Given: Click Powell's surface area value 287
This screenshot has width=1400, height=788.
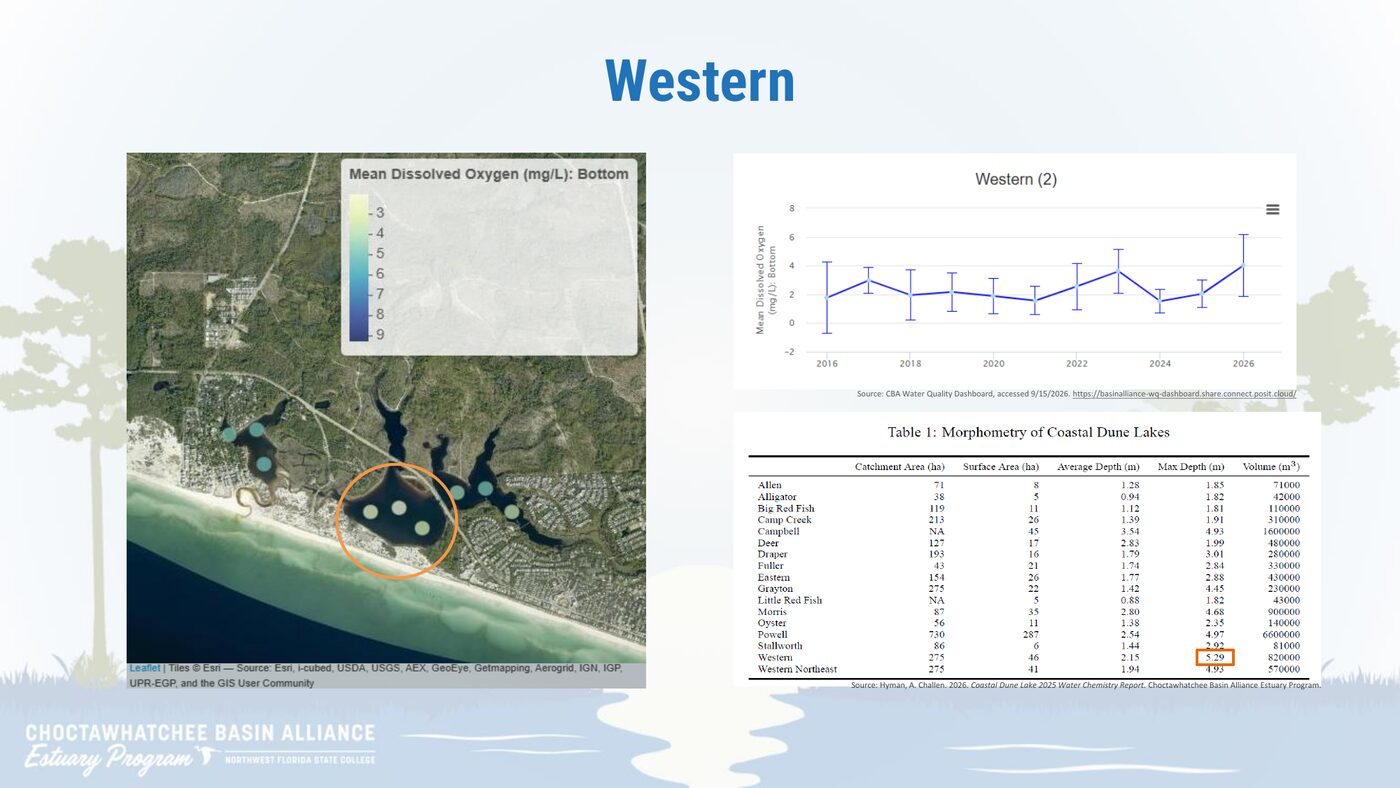Looking at the screenshot, I should pos(1030,635).
